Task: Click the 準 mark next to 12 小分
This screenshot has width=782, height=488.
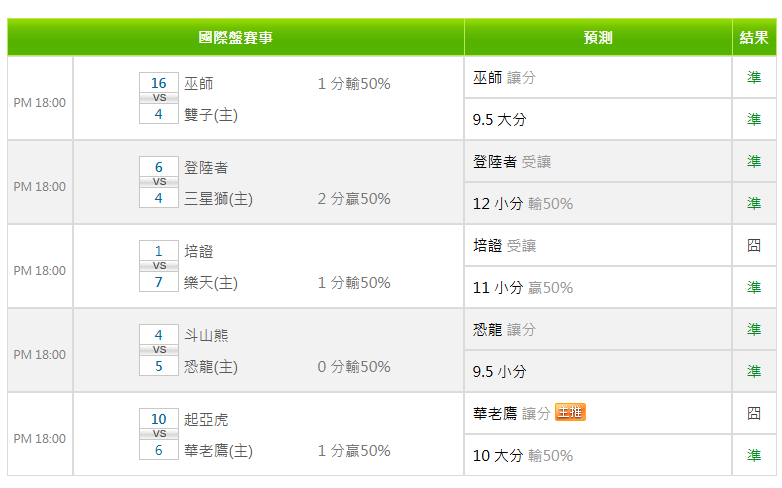Action: [754, 204]
